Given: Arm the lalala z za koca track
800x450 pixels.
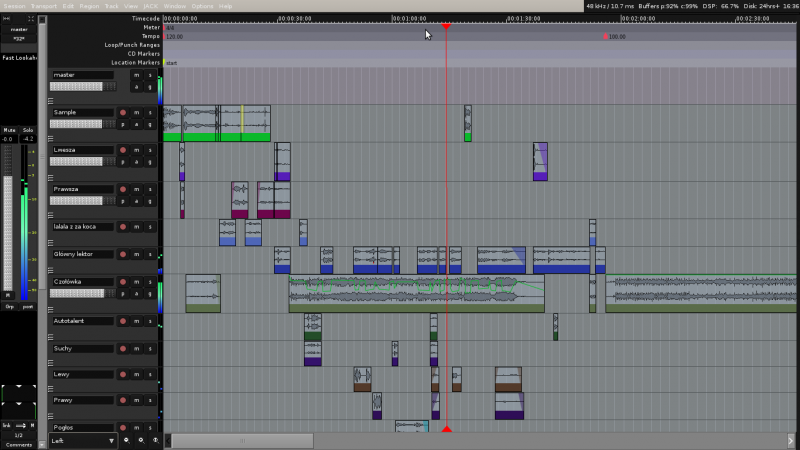Looking at the screenshot, I should pos(123,227).
